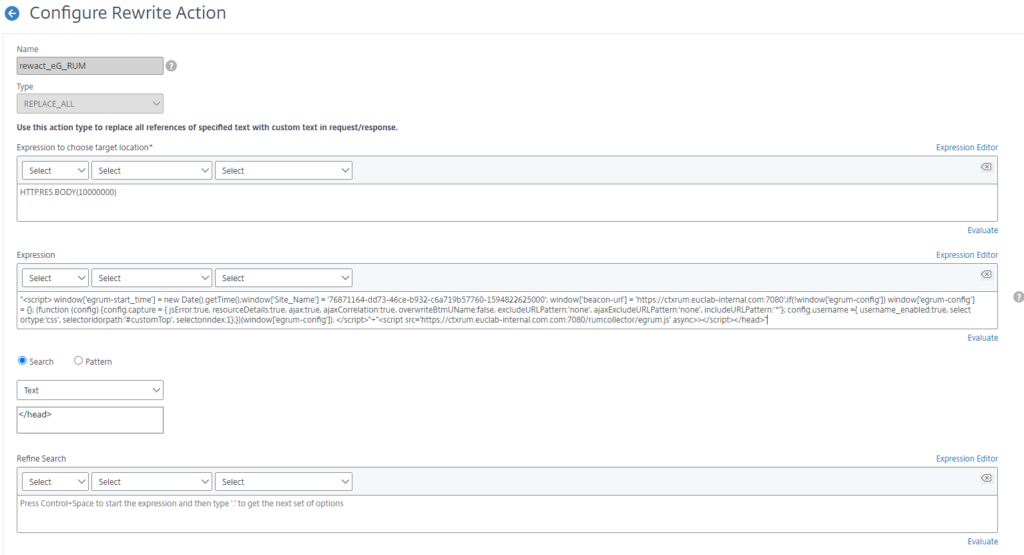Click Evaluate under Refine Search box

(x=982, y=542)
